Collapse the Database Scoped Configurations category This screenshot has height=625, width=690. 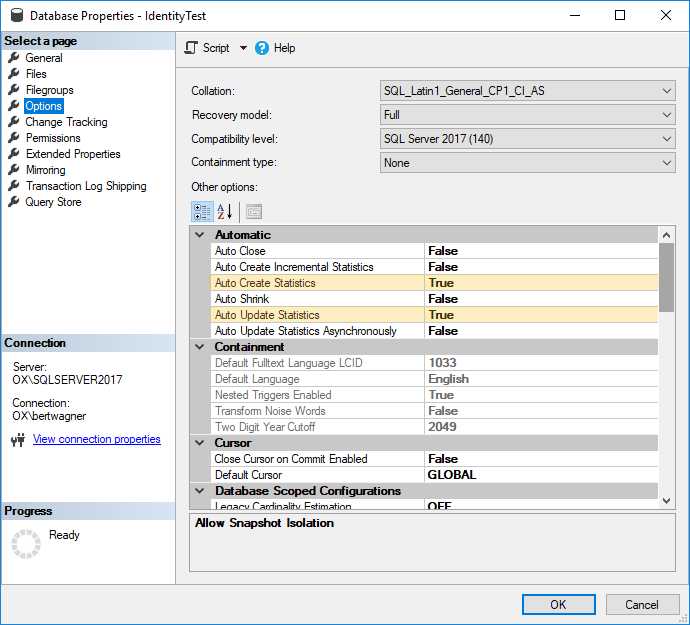pos(200,491)
